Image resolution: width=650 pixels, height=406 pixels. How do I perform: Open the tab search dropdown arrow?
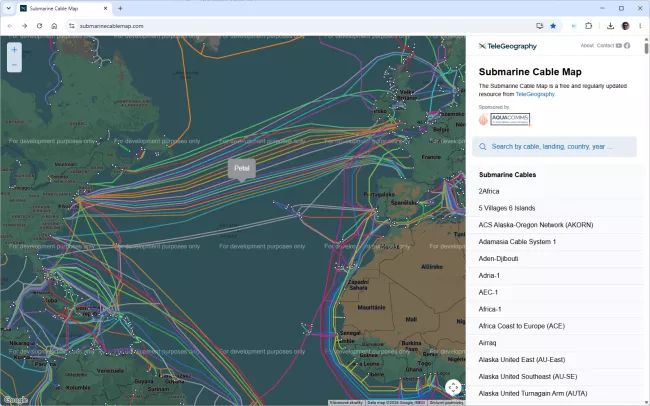8,8
